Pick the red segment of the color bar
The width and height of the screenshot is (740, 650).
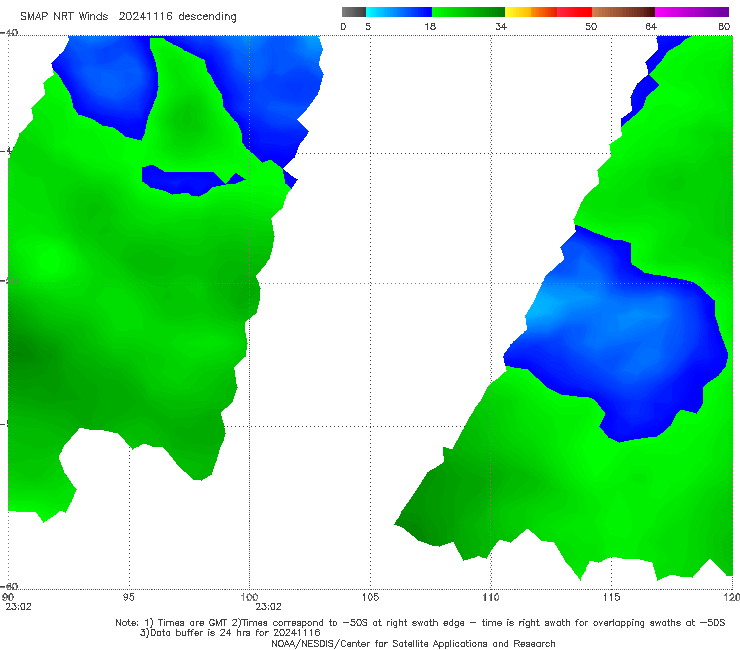click(574, 12)
